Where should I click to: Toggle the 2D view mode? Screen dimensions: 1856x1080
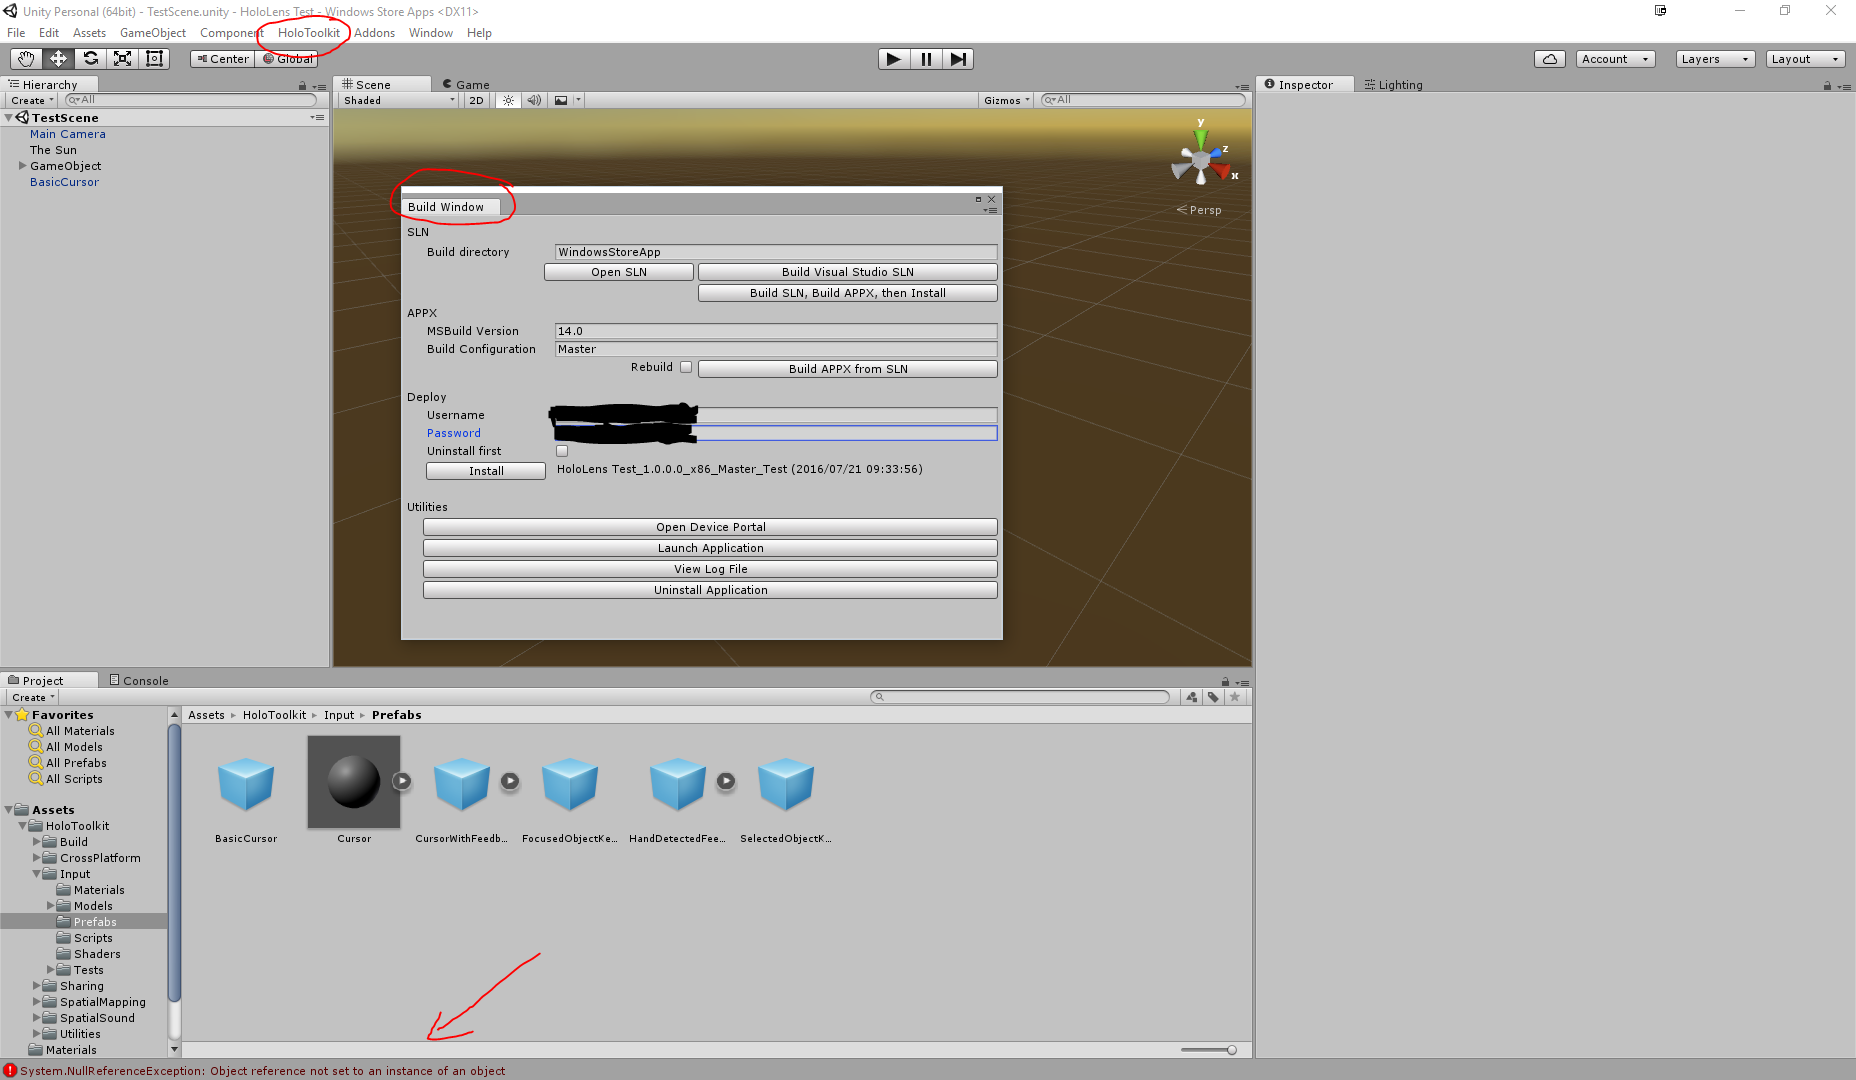pyautogui.click(x=476, y=100)
